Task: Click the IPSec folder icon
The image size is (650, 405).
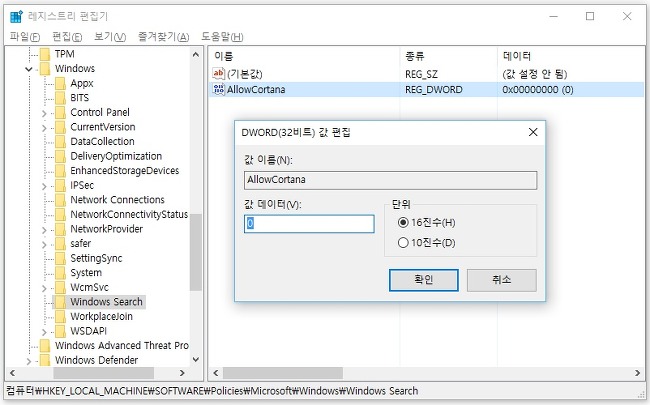Action: [61, 185]
